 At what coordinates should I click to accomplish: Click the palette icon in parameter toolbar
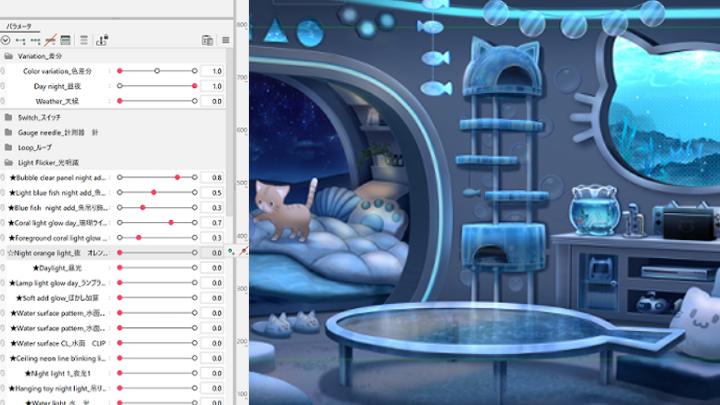pyautogui.click(x=208, y=40)
